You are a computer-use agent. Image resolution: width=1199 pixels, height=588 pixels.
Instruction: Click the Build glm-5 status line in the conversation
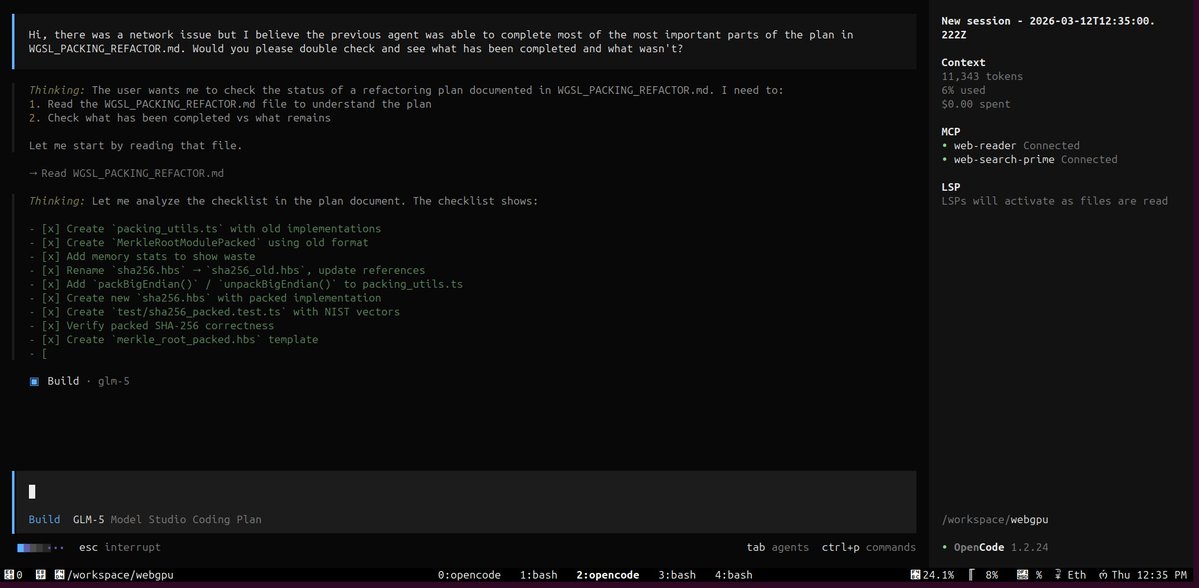click(80, 381)
